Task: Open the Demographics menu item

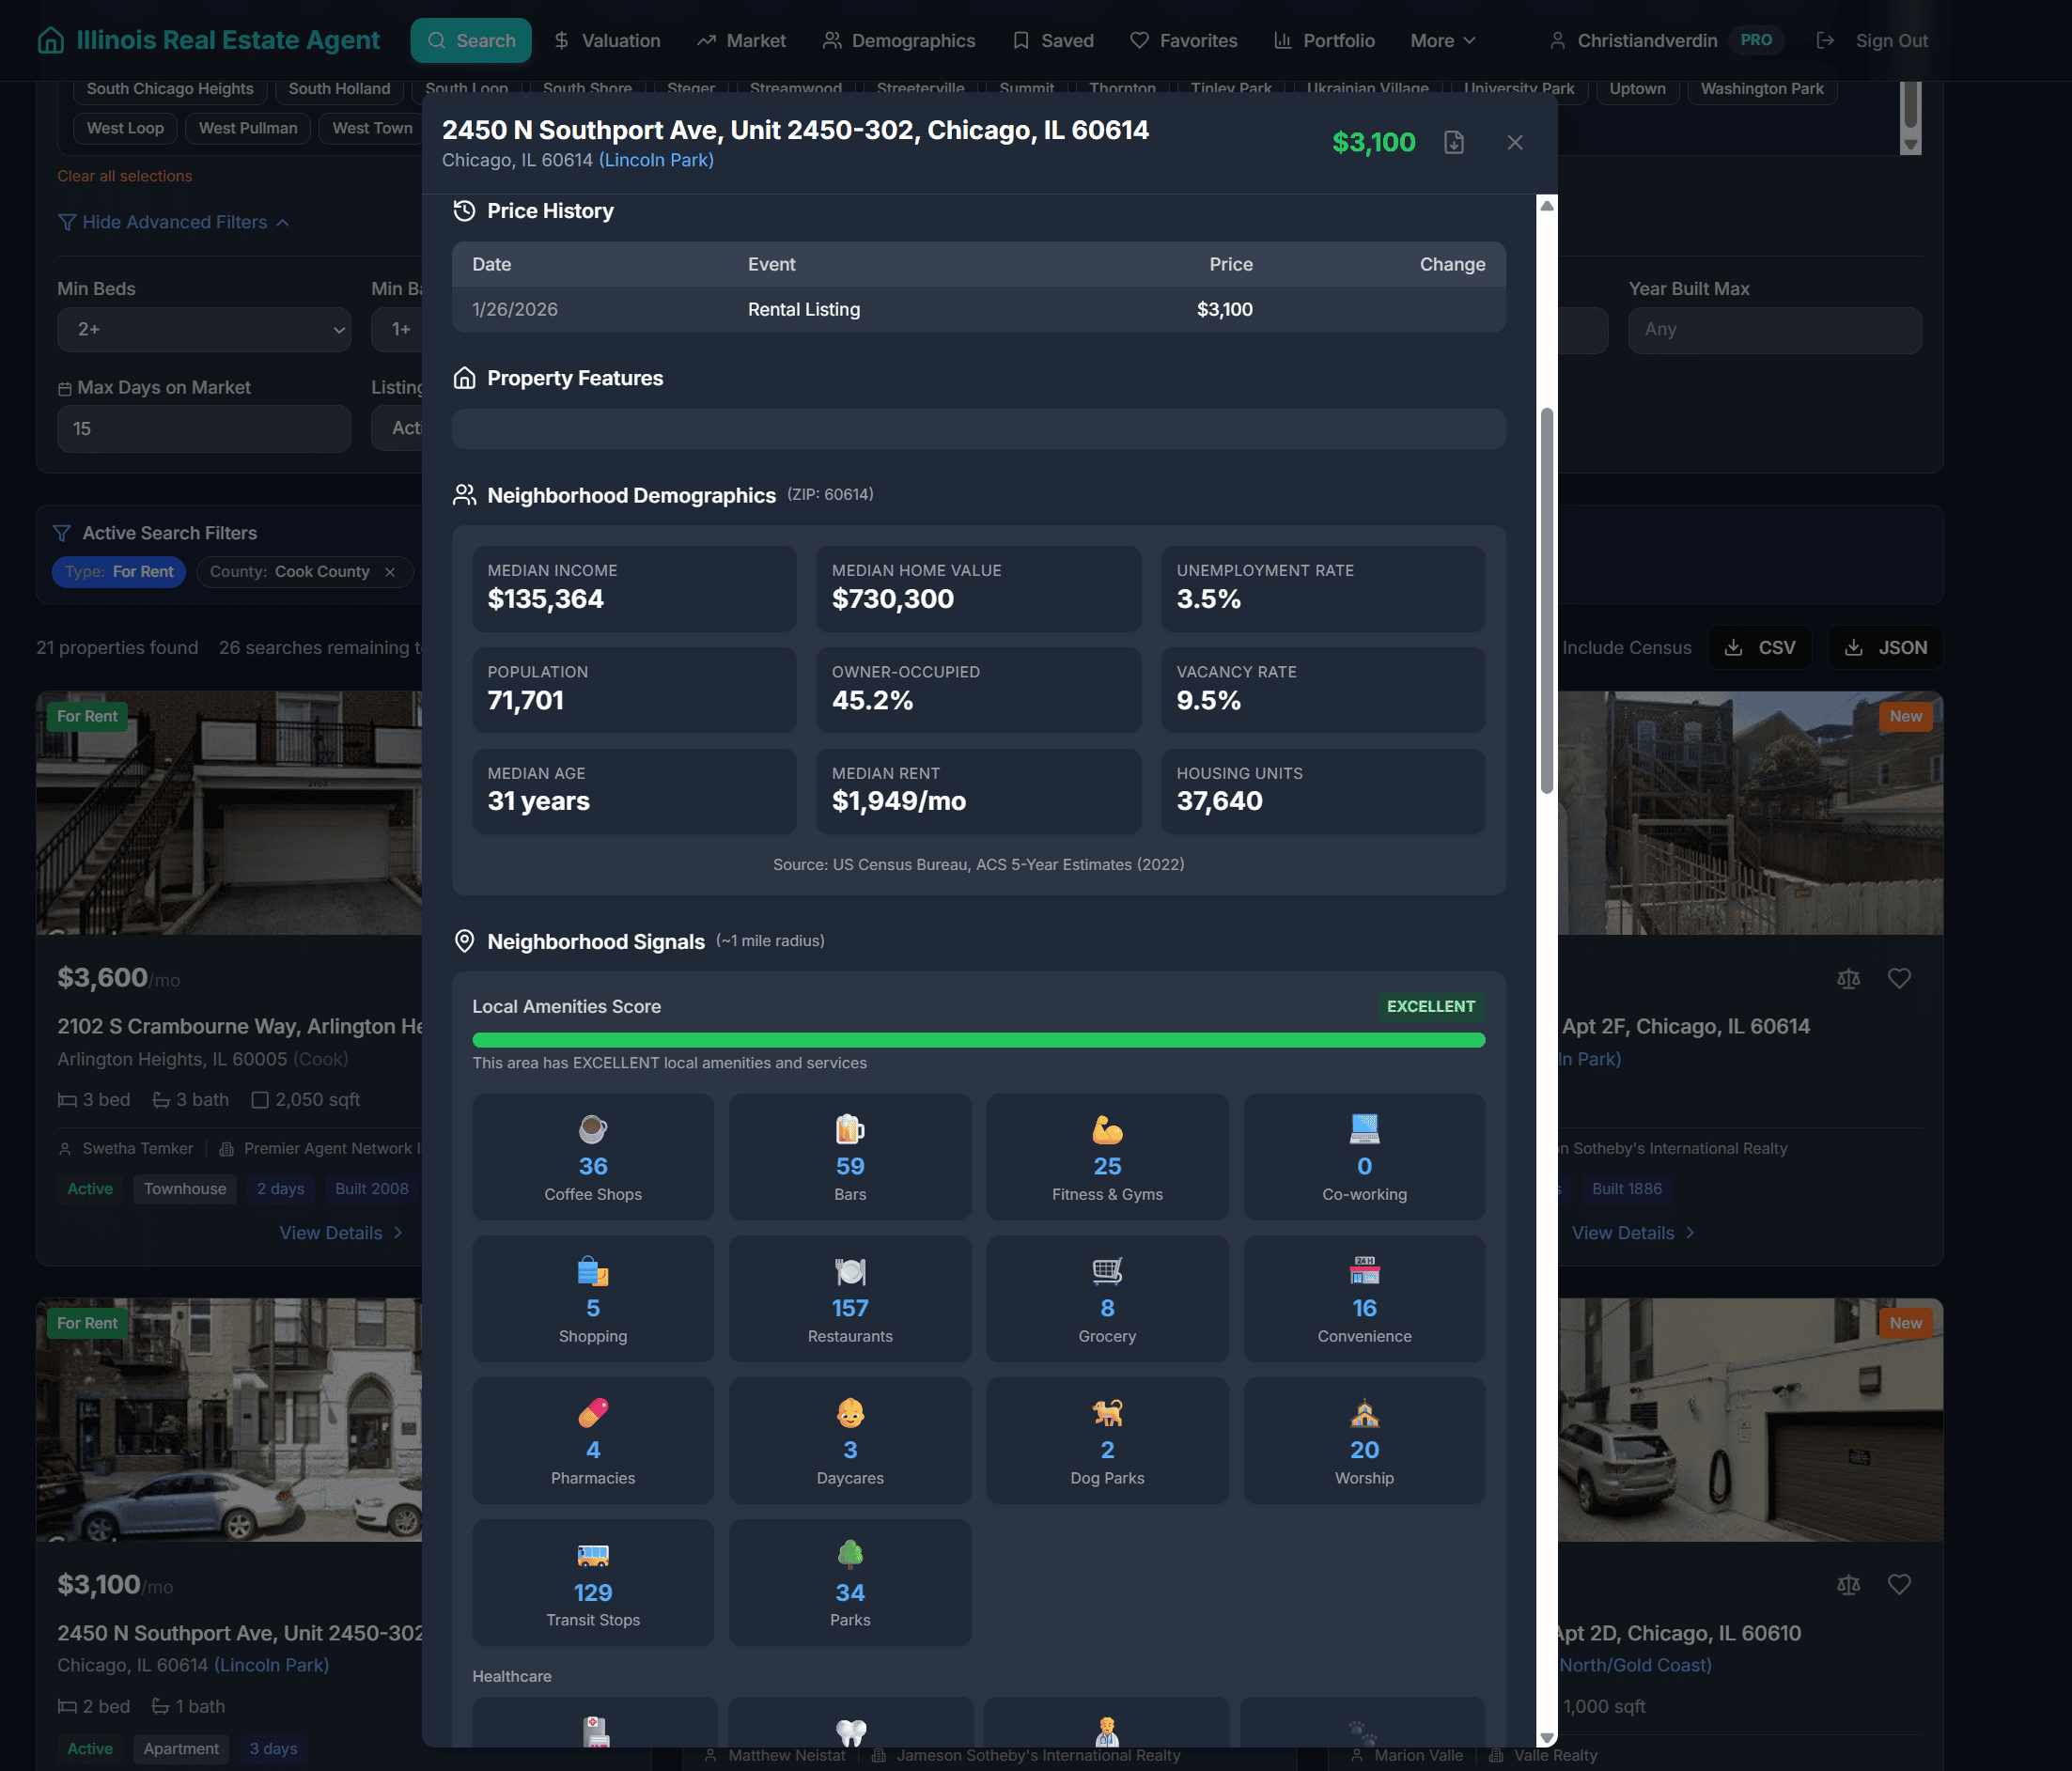Action: pyautogui.click(x=899, y=40)
